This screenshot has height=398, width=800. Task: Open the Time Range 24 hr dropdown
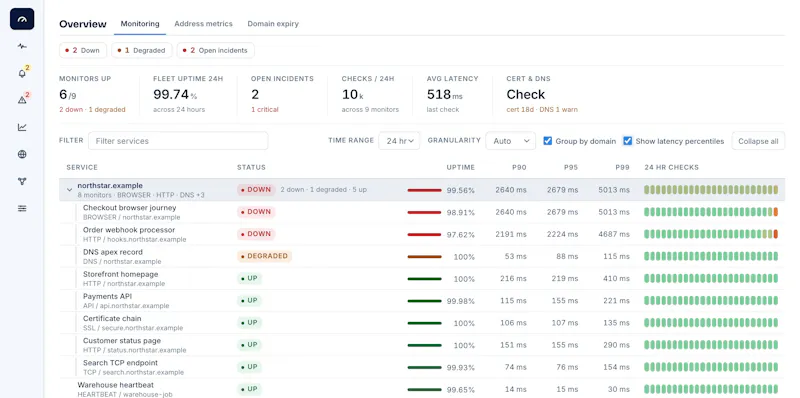point(399,141)
